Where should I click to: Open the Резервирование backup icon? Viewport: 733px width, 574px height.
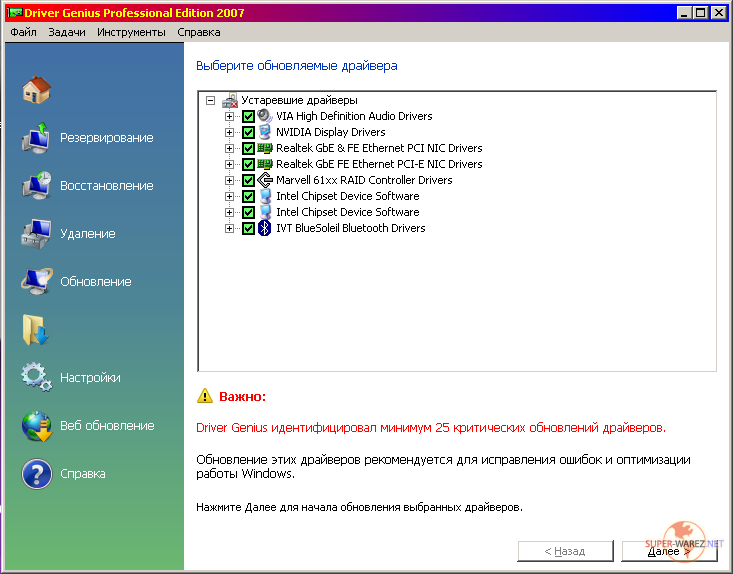click(x=37, y=138)
